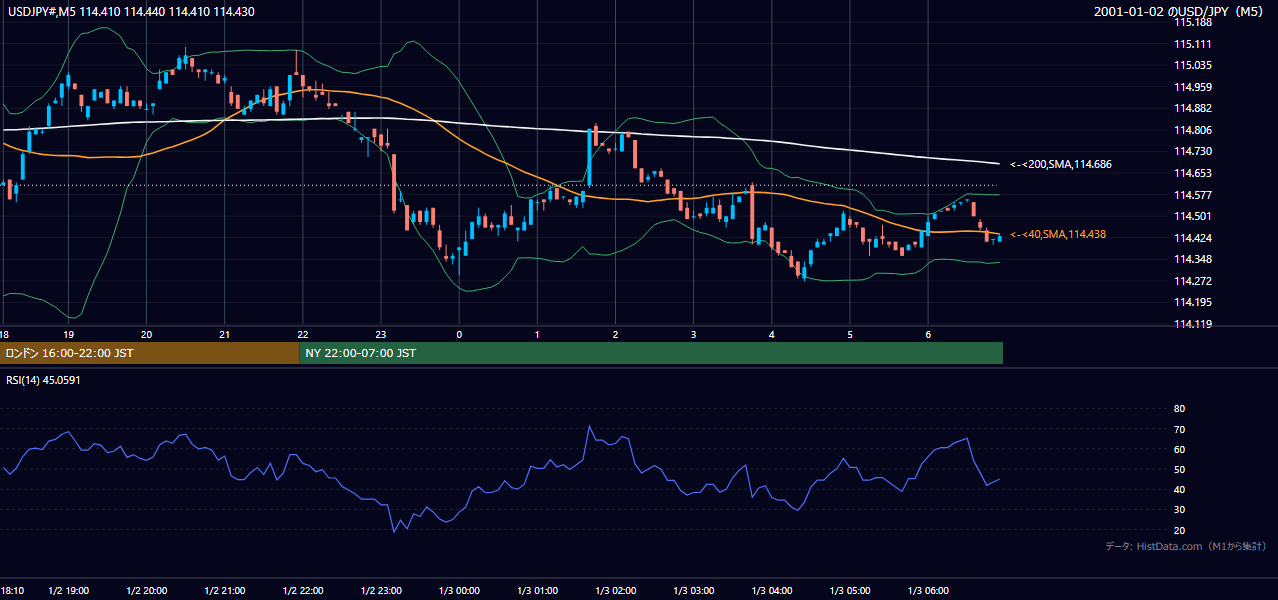Image resolution: width=1278 pixels, height=600 pixels.
Task: Click price axis label 114.959
Action: (1192, 87)
